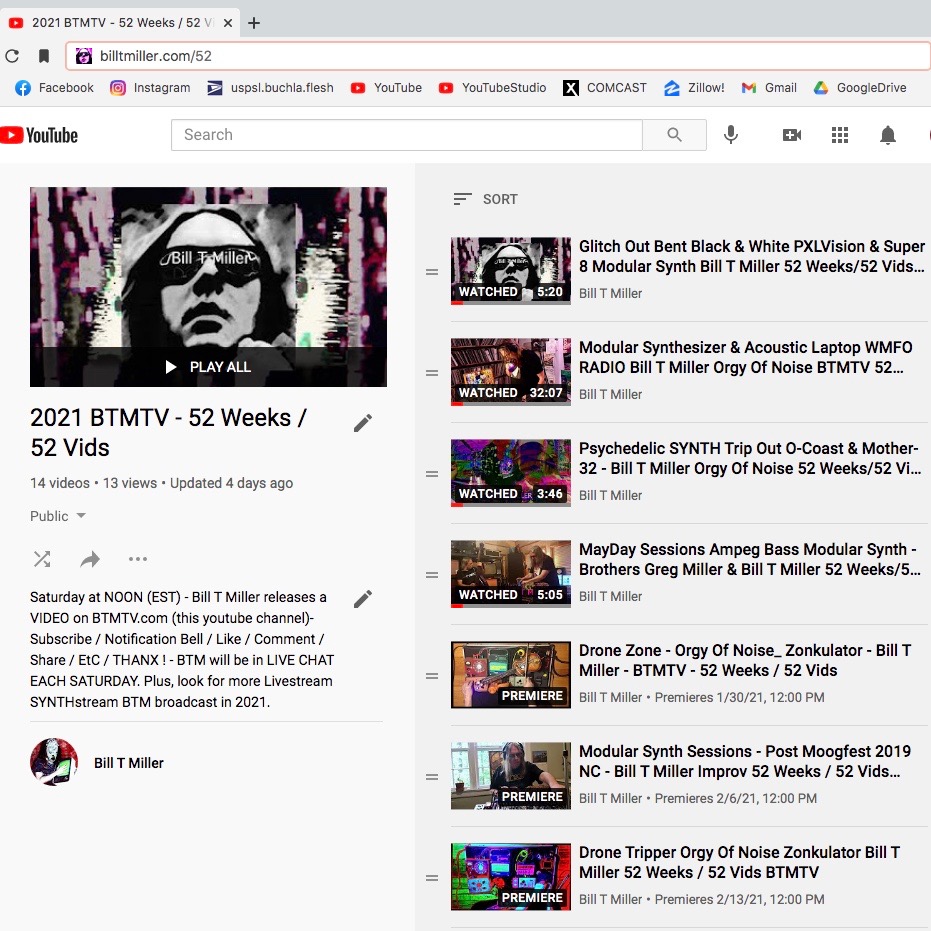The height and width of the screenshot is (931, 931).
Task: Open notifications via the bell icon
Action: pos(888,134)
